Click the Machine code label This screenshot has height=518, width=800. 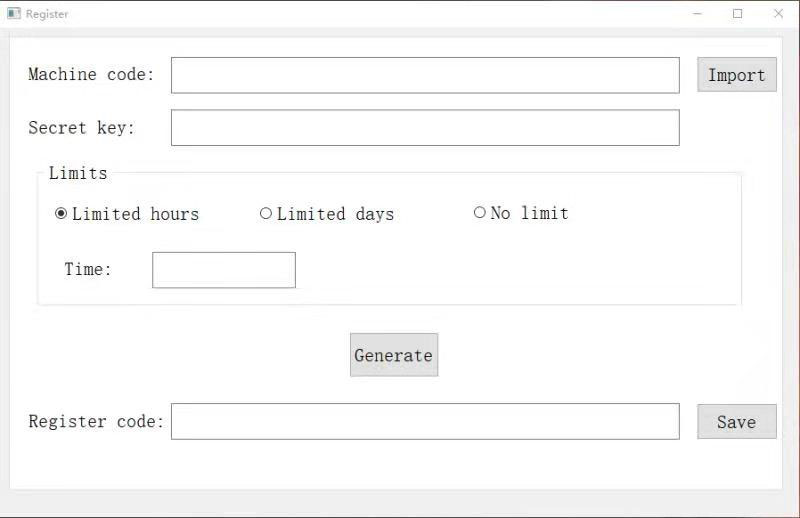[x=91, y=75]
